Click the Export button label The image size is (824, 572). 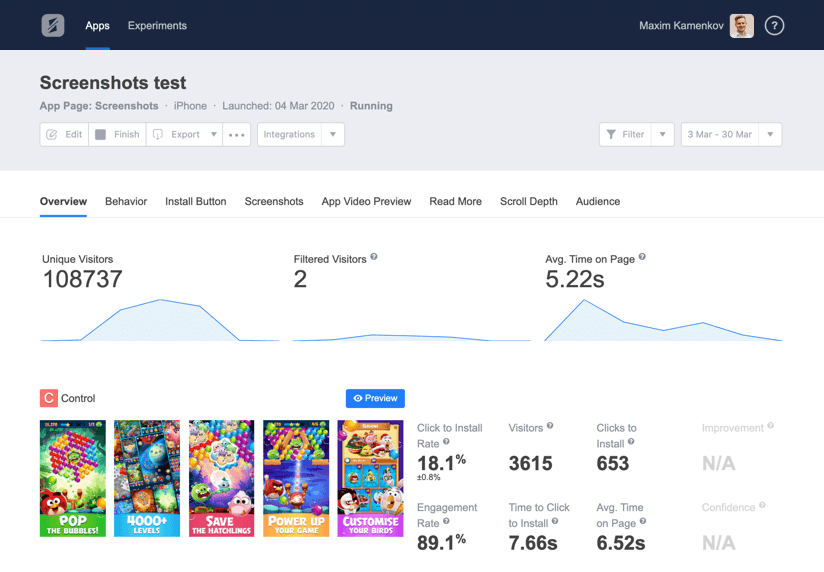186,135
